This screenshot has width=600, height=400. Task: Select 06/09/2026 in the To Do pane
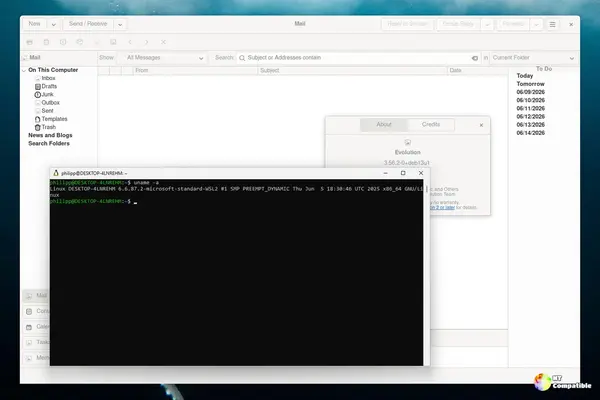tap(530, 92)
